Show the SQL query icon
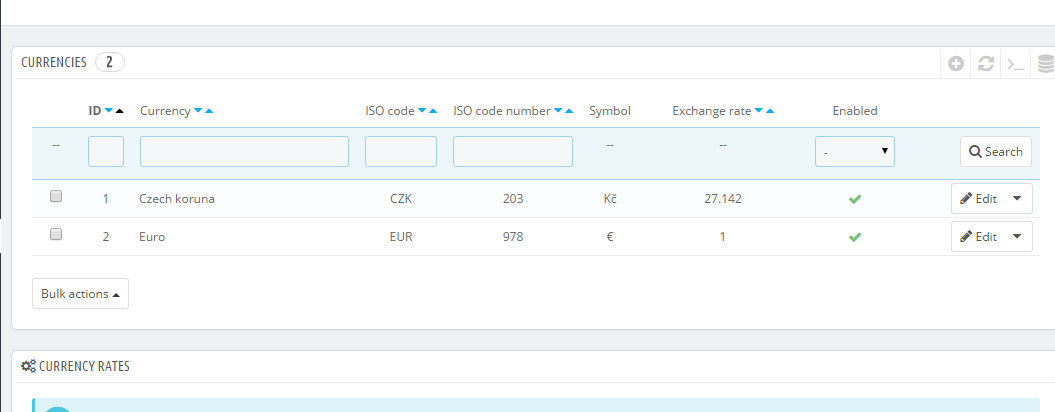 1015,64
